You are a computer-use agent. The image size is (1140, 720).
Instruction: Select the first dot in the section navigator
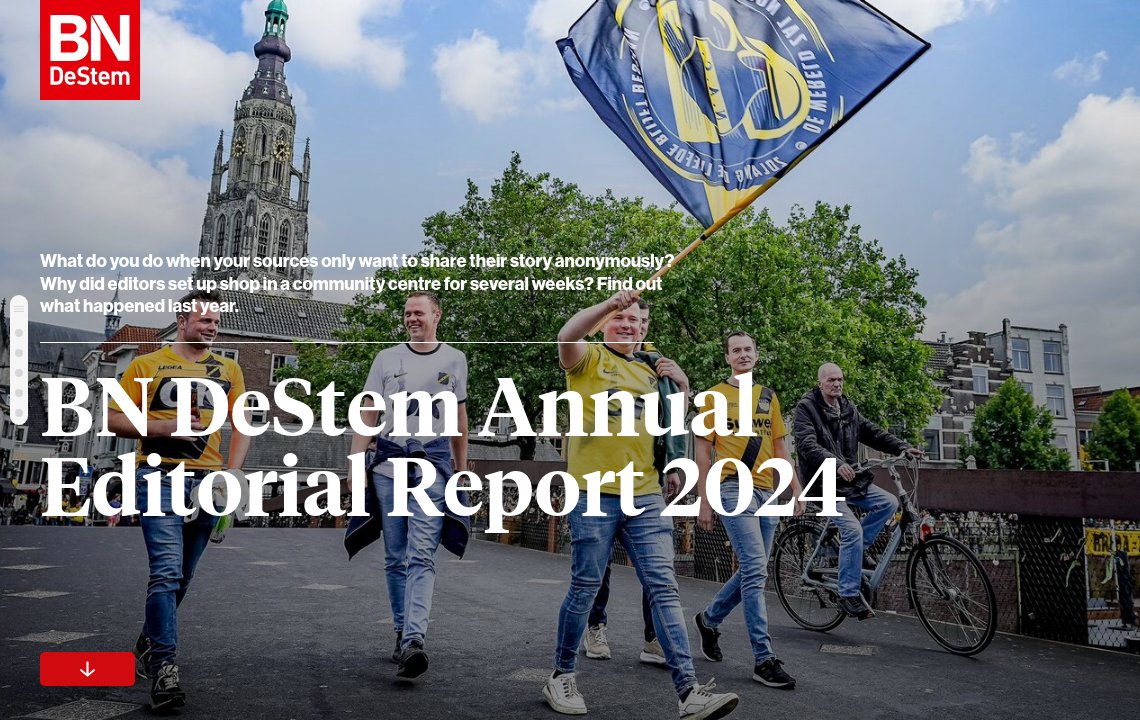pos(19,333)
